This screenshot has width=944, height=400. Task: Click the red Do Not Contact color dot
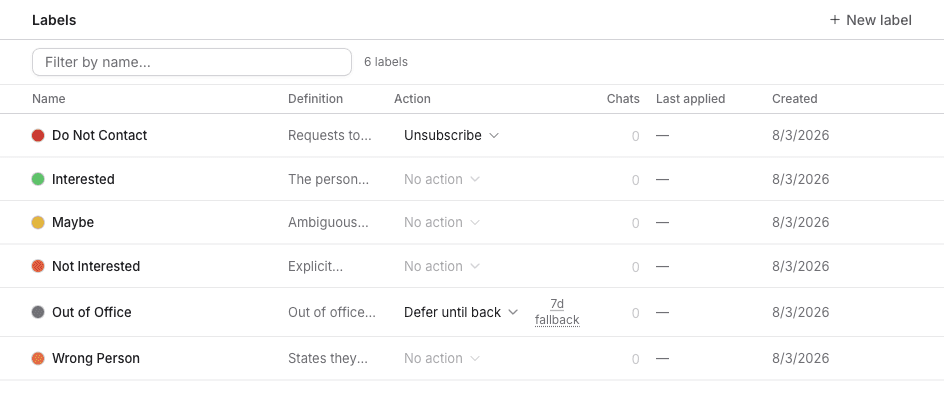[x=38, y=136]
